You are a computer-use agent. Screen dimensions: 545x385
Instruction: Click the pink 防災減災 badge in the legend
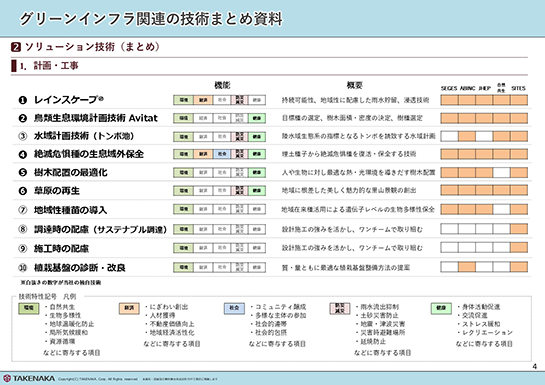point(340,308)
